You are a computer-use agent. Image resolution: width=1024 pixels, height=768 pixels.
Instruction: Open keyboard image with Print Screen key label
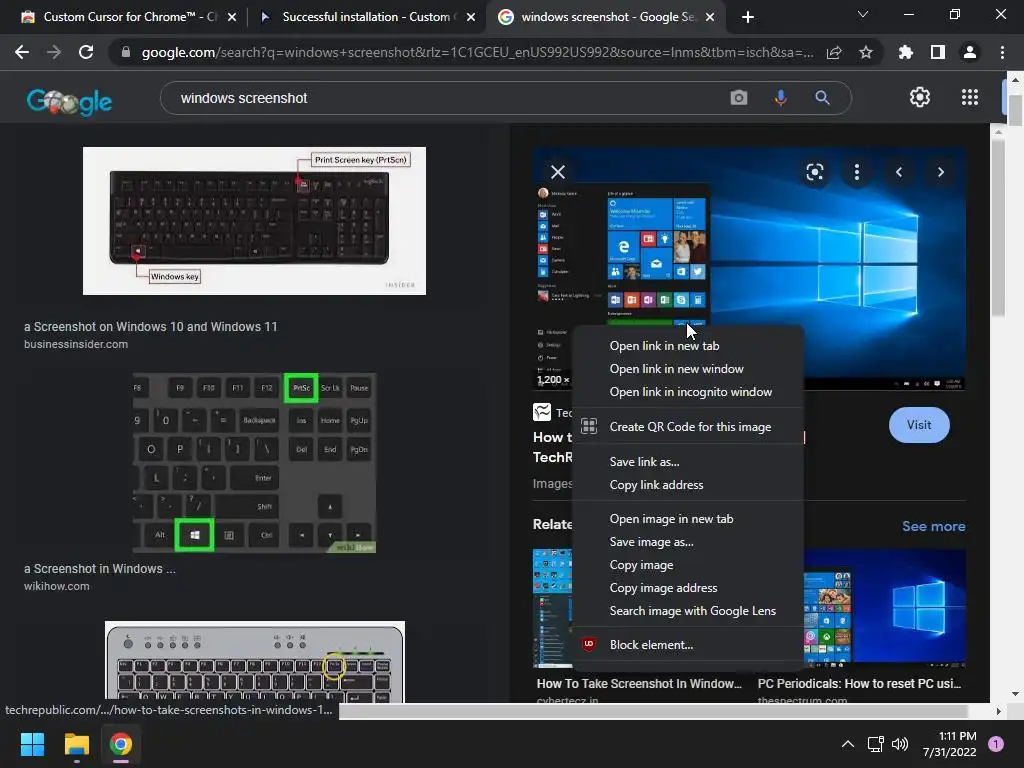pos(254,221)
